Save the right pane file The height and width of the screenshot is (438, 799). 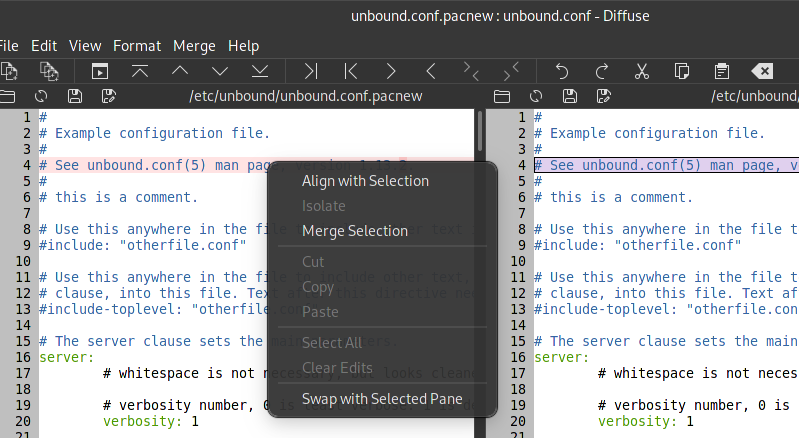pos(570,96)
